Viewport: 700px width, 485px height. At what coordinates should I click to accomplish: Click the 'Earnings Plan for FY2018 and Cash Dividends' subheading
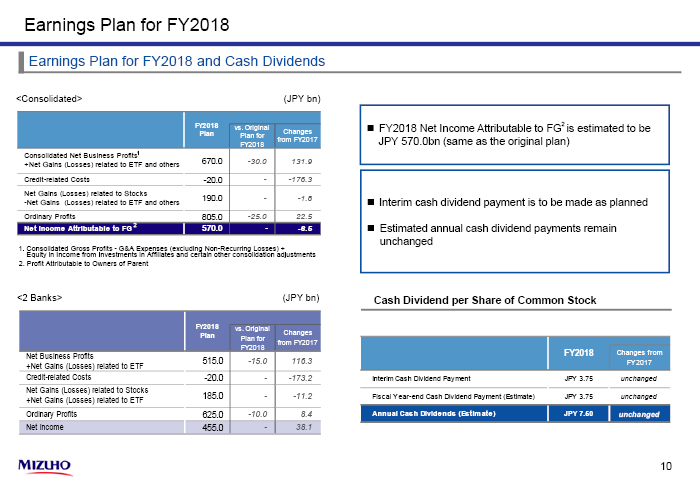176,62
